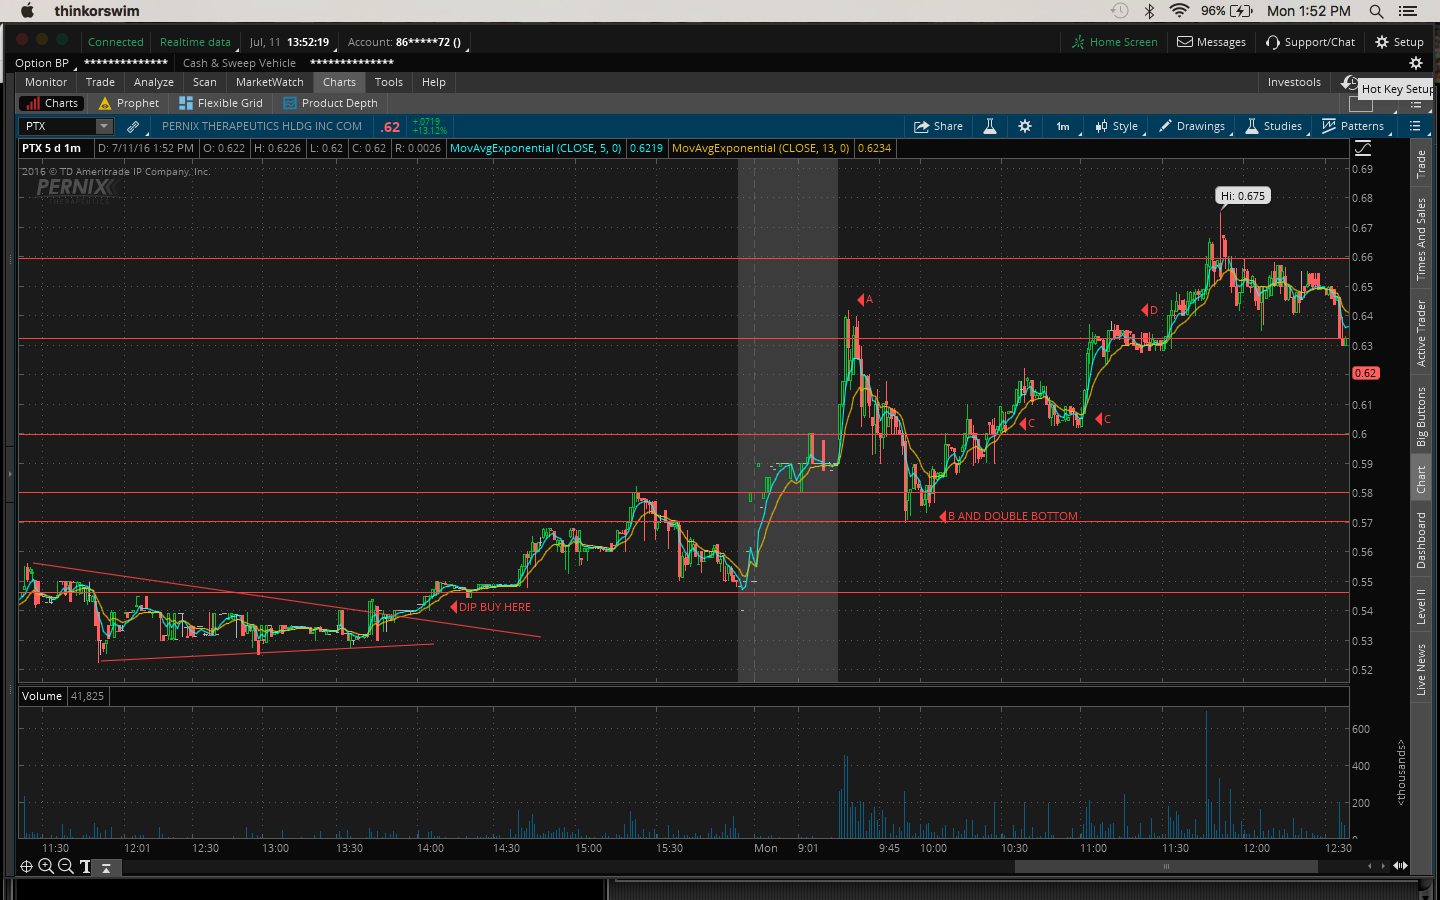Open the Messages envelope button
This screenshot has height=900, width=1440.
(x=1211, y=42)
